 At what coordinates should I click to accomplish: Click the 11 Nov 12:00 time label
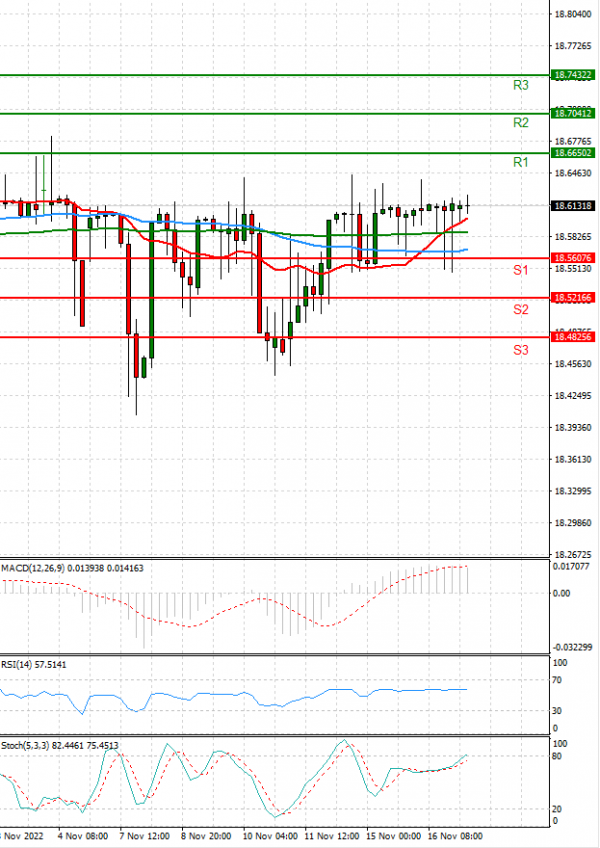point(332,836)
